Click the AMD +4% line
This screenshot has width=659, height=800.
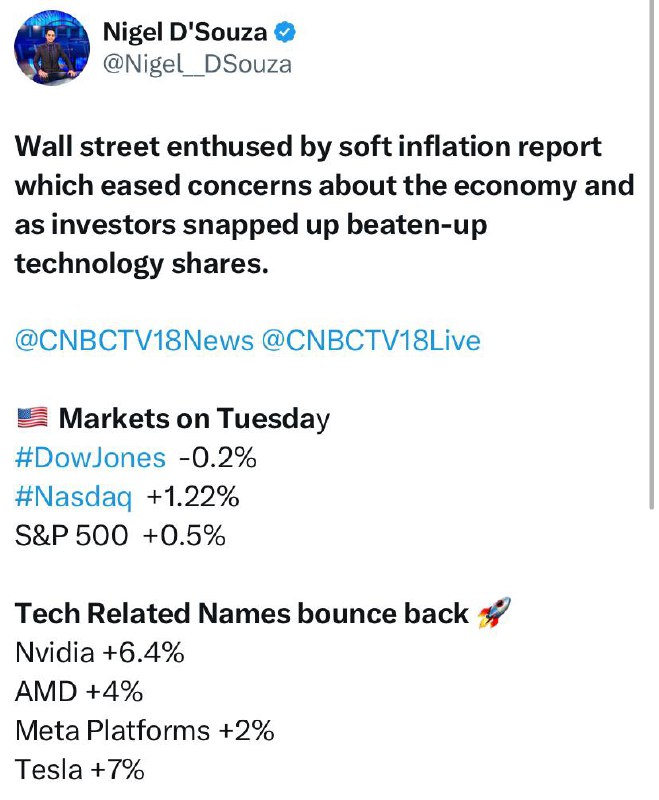click(x=79, y=692)
